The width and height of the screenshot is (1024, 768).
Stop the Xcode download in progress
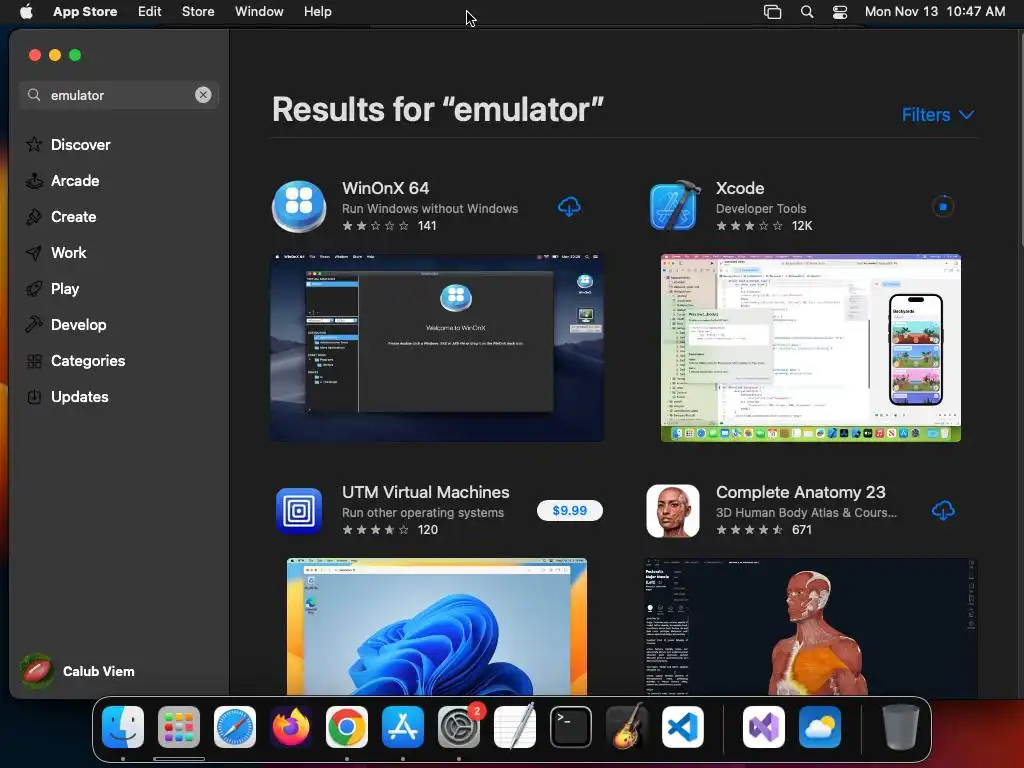(x=942, y=206)
